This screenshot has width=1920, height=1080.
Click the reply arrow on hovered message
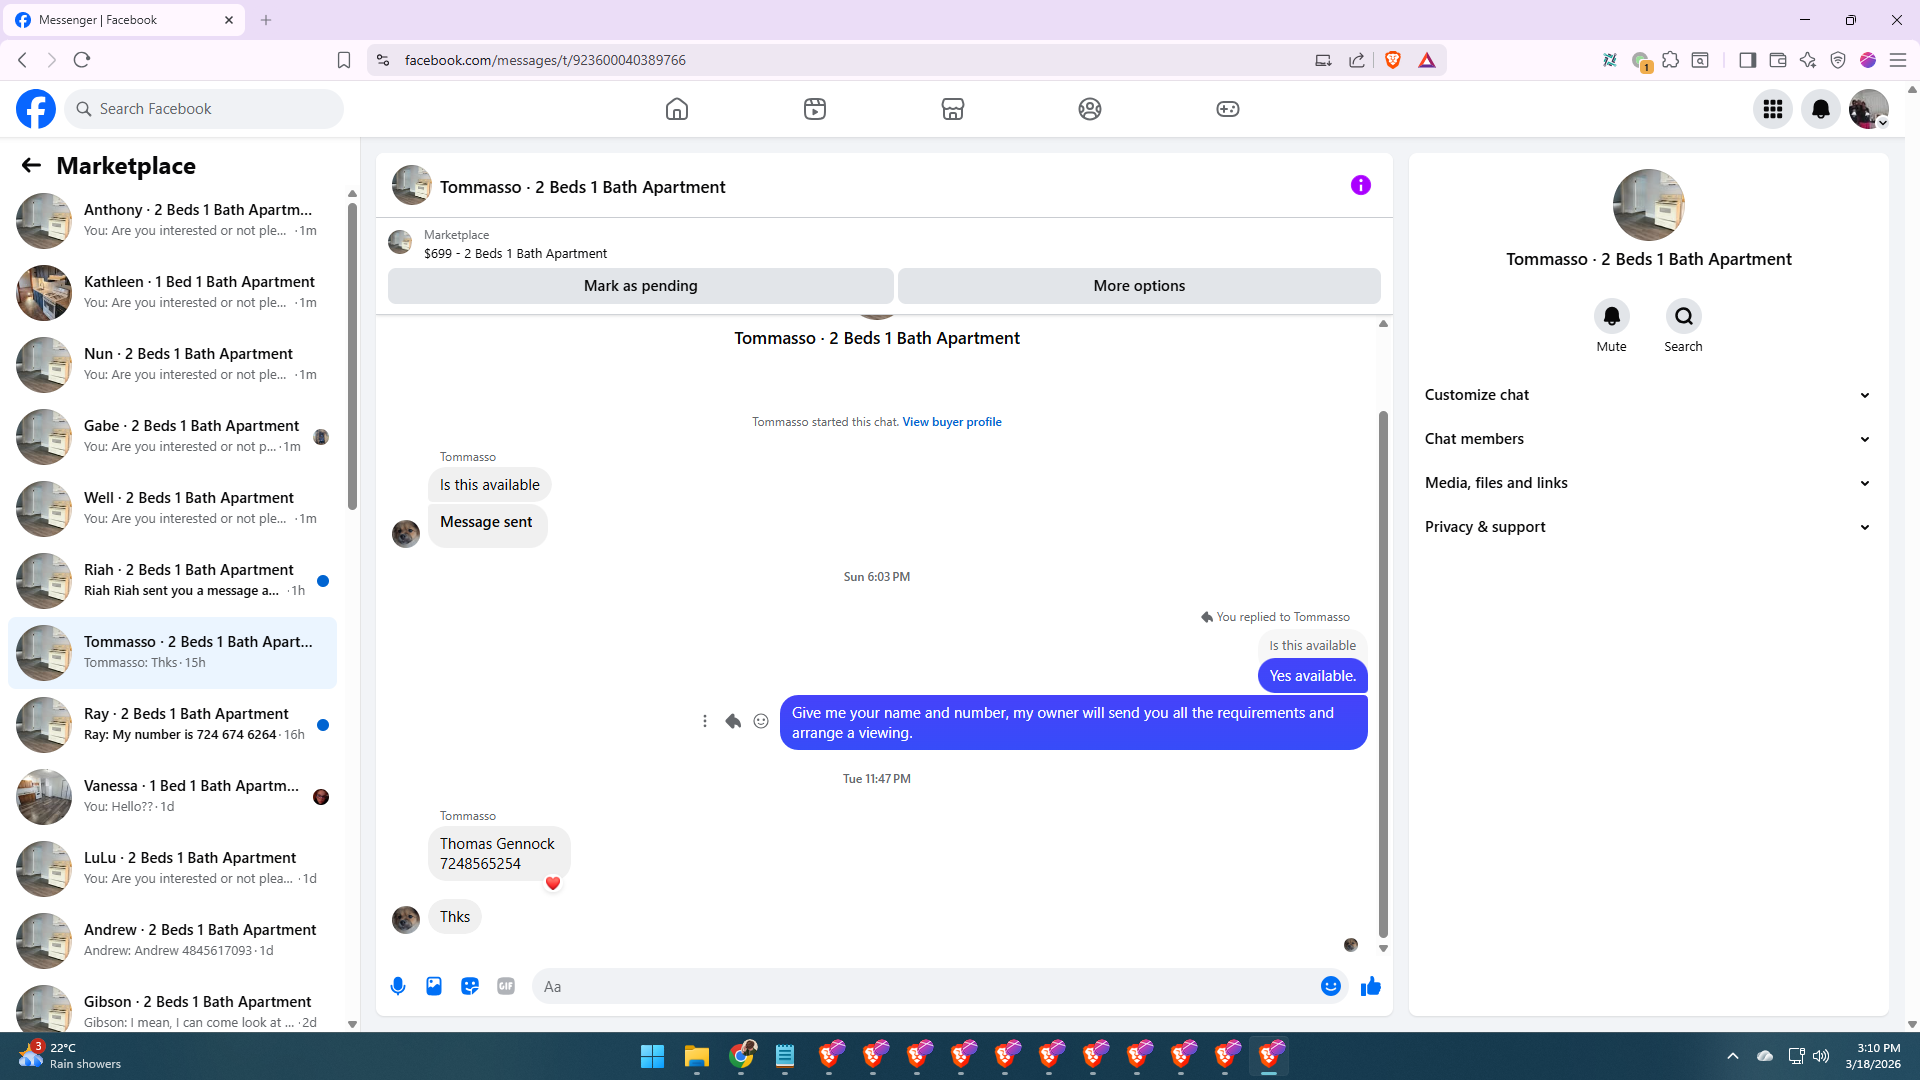coord(733,721)
